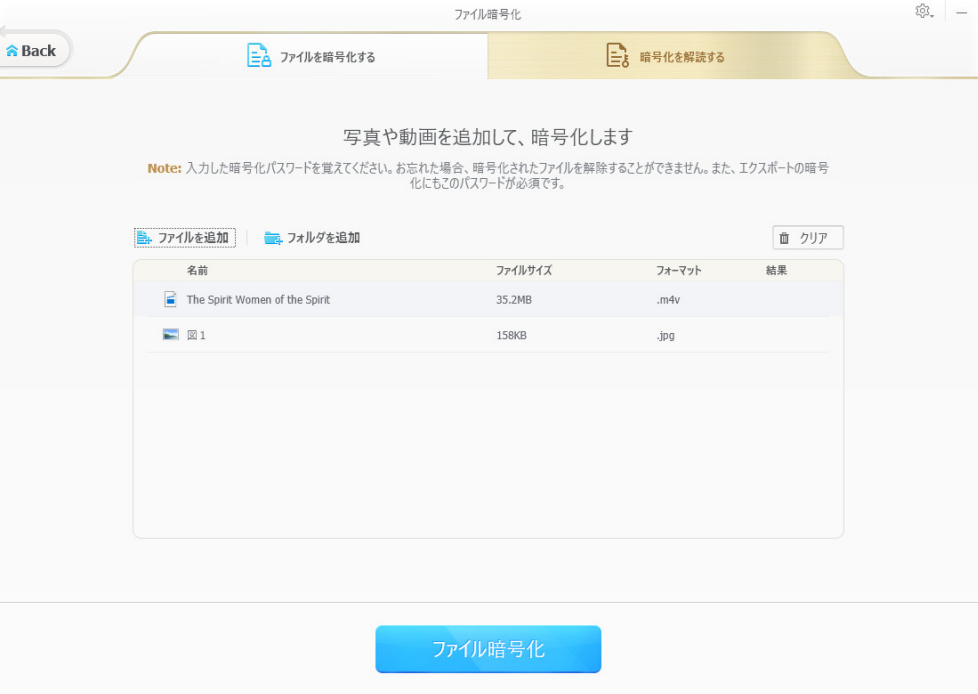
Task: Select the file row 図 1
Action: pos(488,335)
